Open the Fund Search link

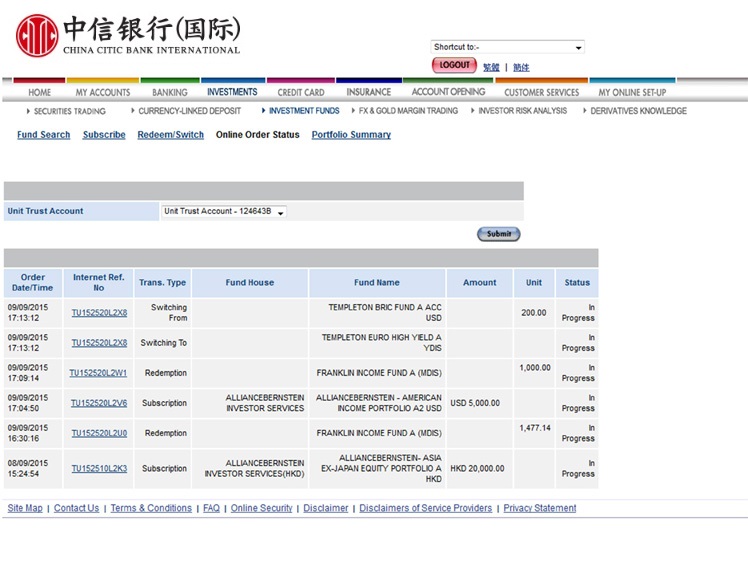[43, 135]
